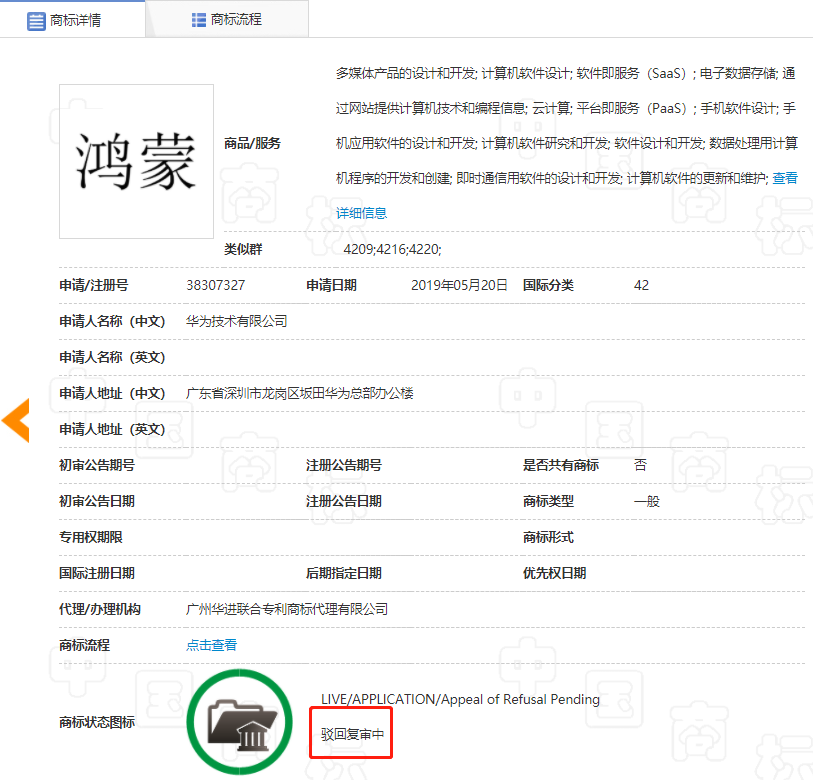
Task: Click the 专用权期限 label
Action: click(x=91, y=537)
